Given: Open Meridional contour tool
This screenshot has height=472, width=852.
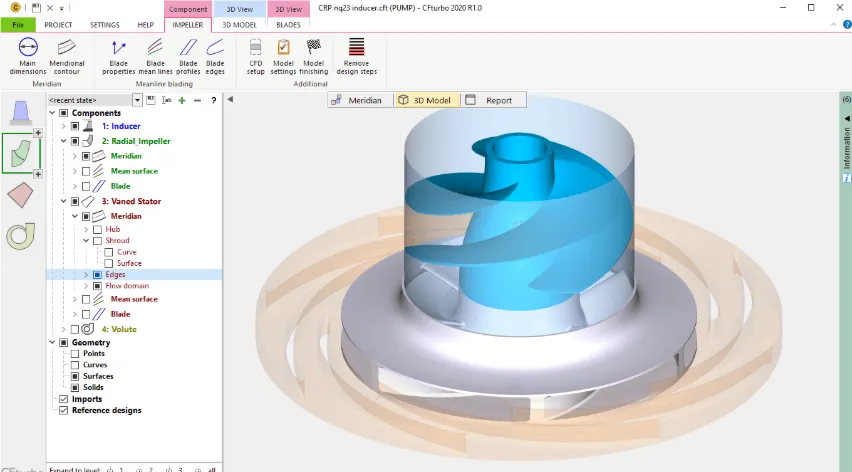Looking at the screenshot, I should 66,56.
